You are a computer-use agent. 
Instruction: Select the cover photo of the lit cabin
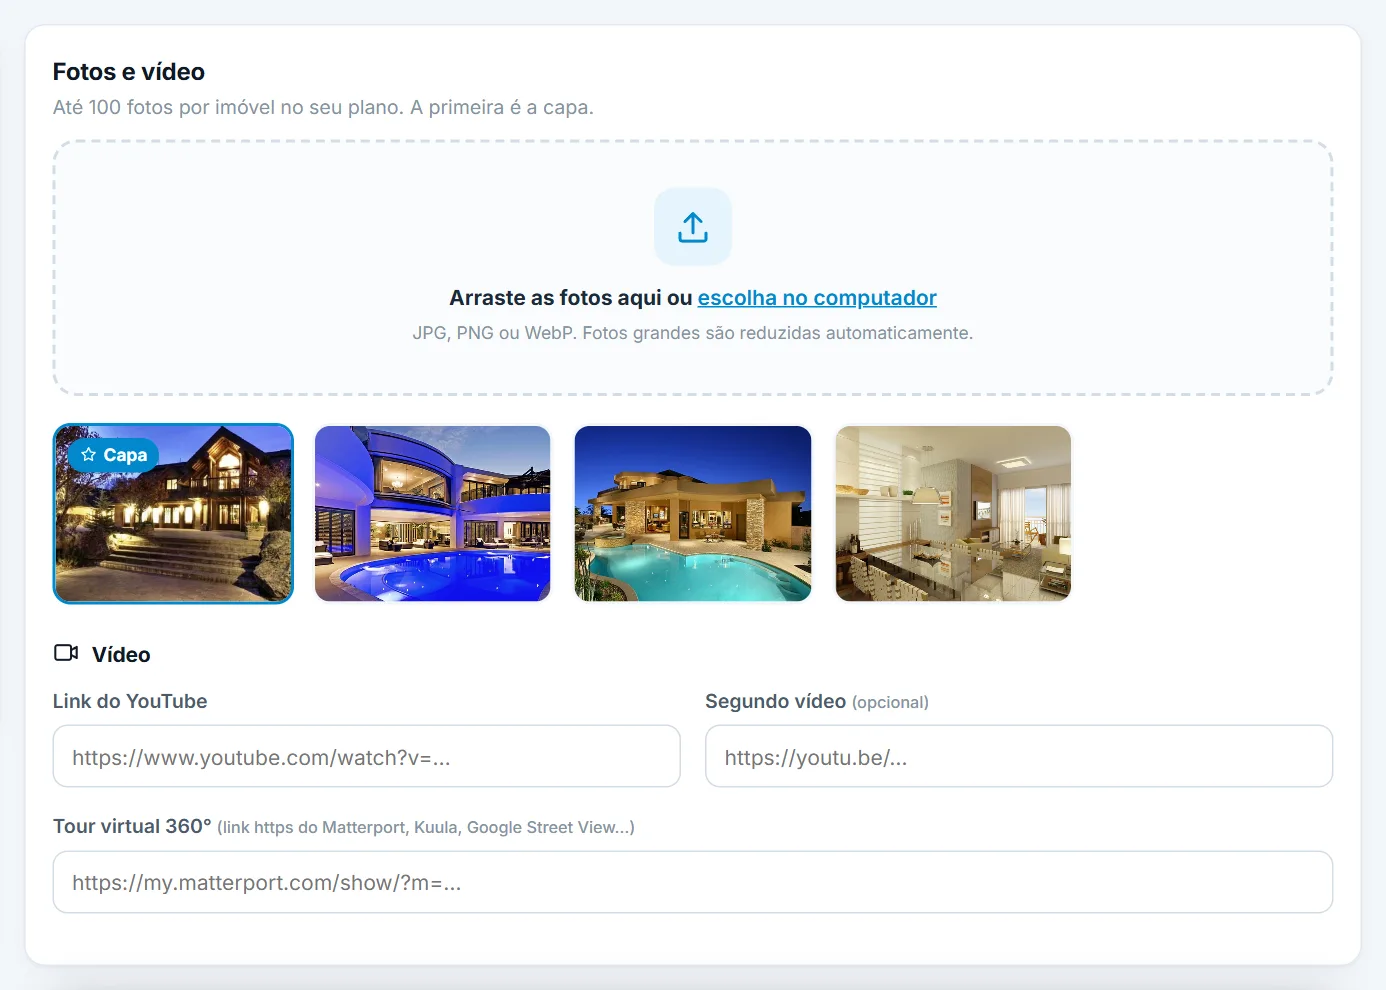click(x=173, y=514)
